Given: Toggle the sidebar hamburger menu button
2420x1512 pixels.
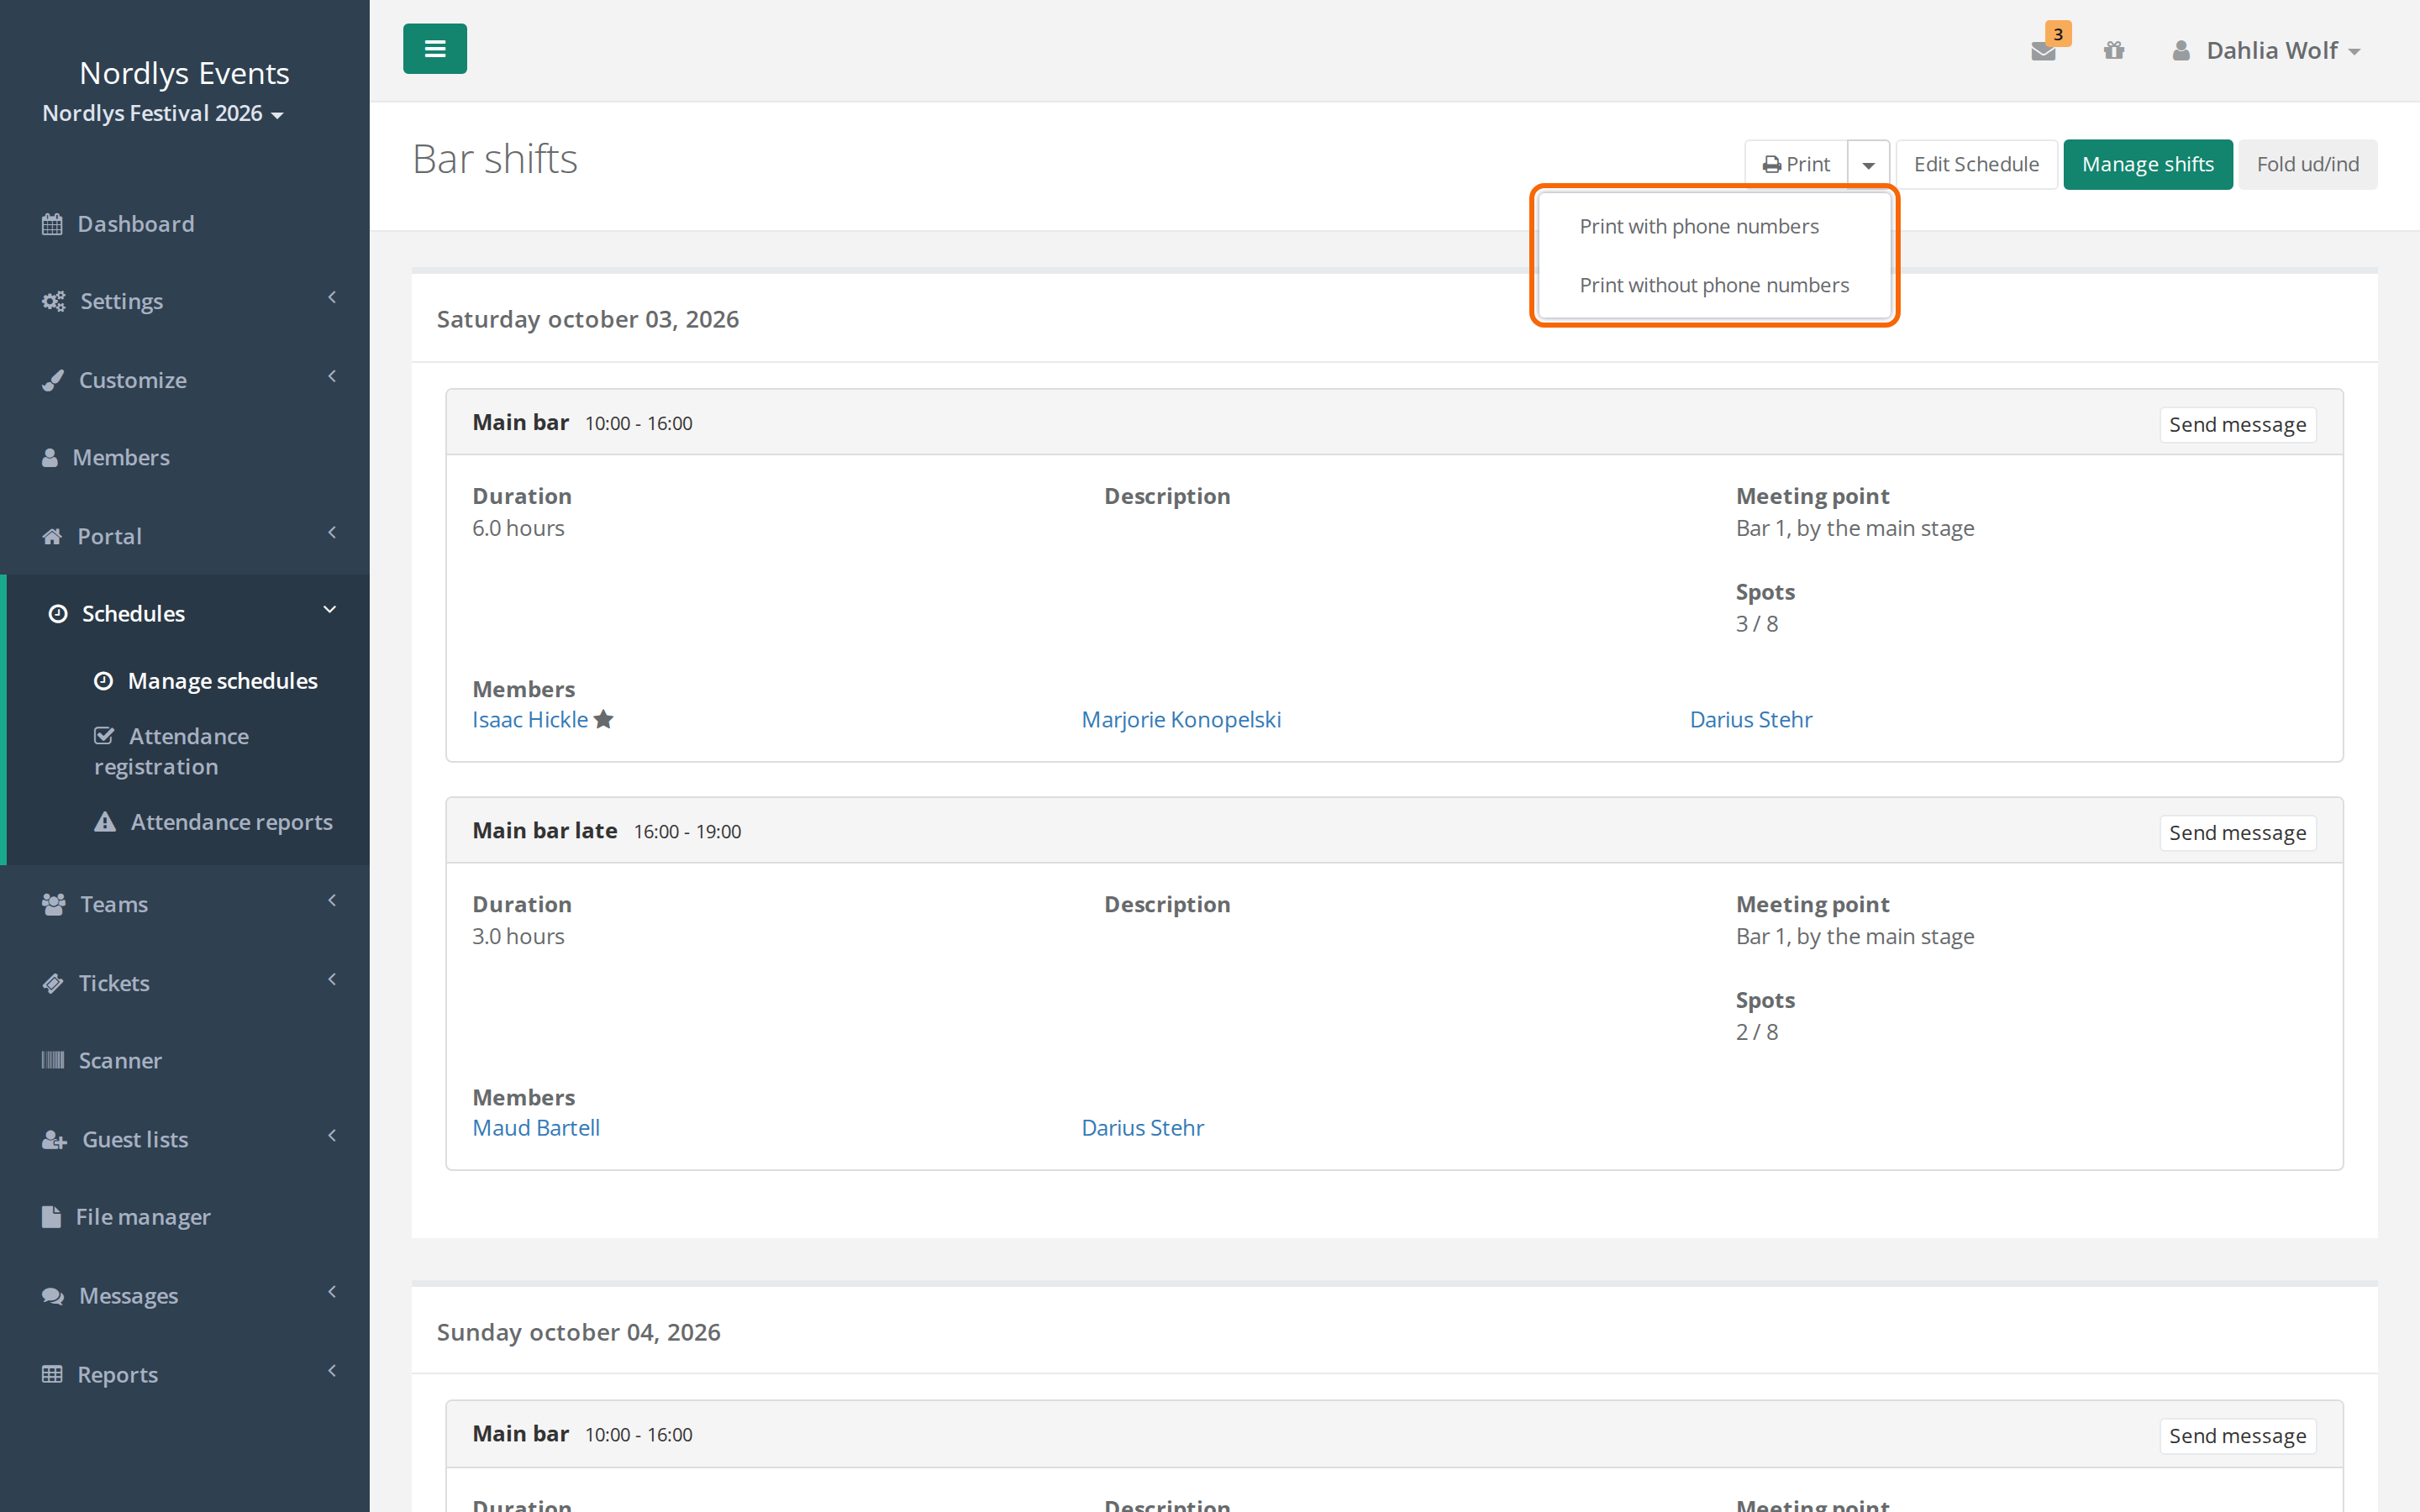Looking at the screenshot, I should coord(434,49).
